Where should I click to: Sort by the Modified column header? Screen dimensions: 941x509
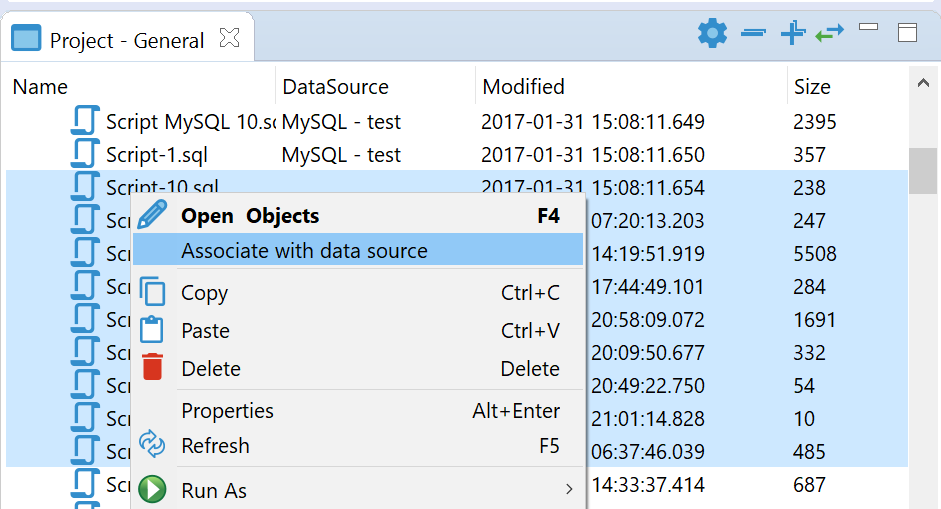click(x=523, y=87)
